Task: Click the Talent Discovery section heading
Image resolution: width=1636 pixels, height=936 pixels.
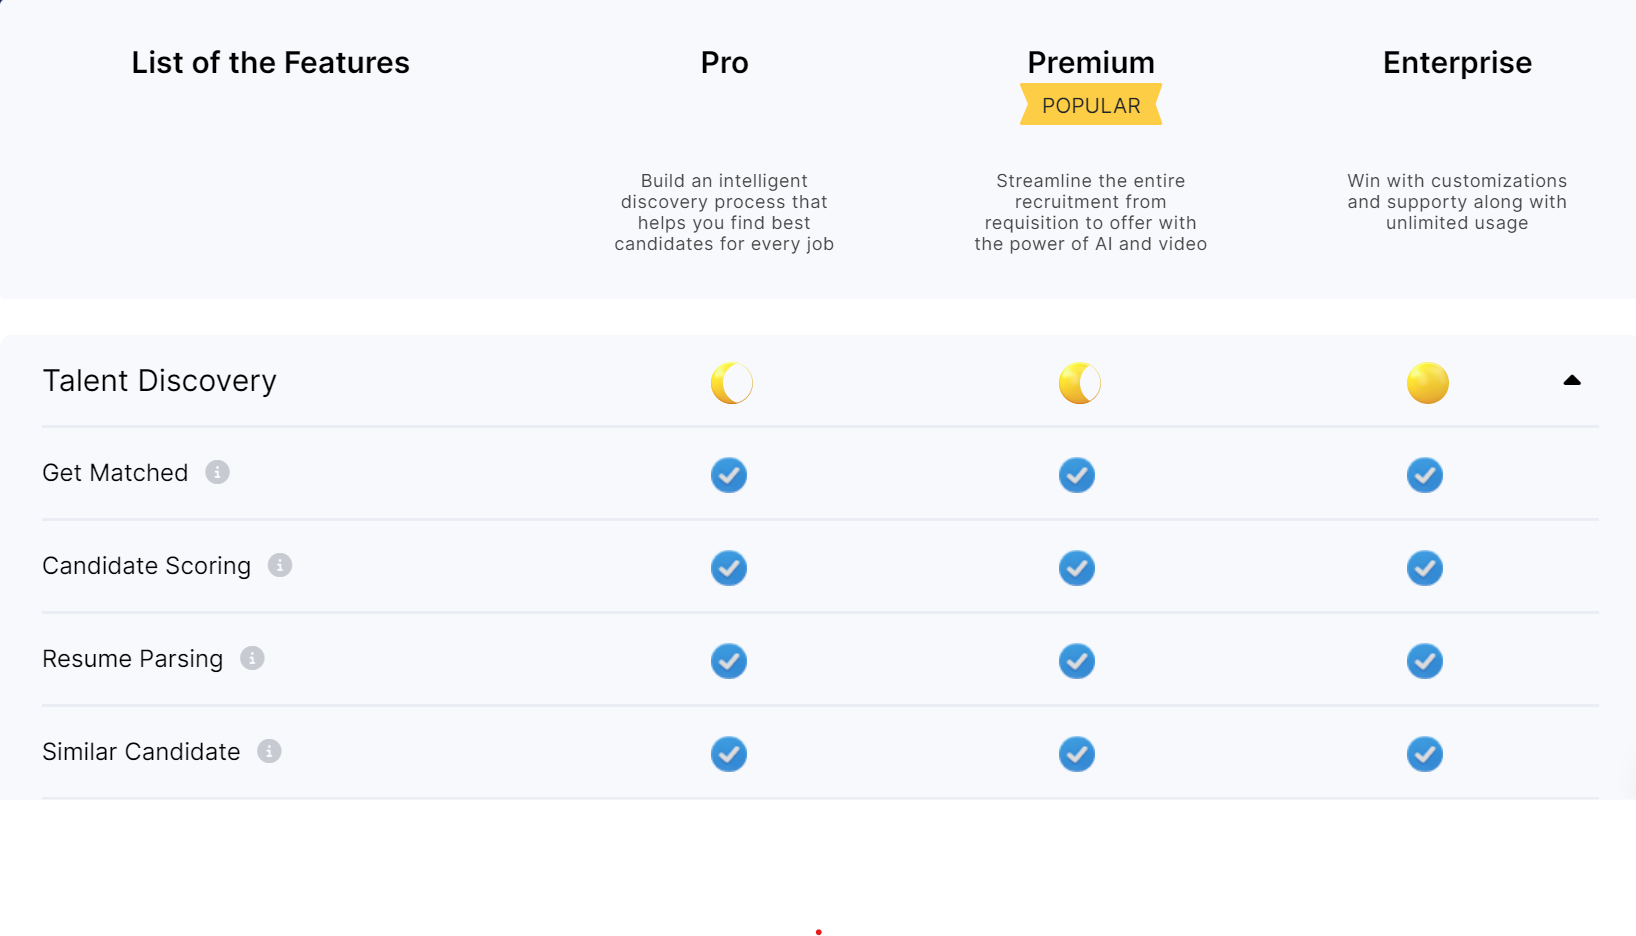Action: tap(159, 381)
